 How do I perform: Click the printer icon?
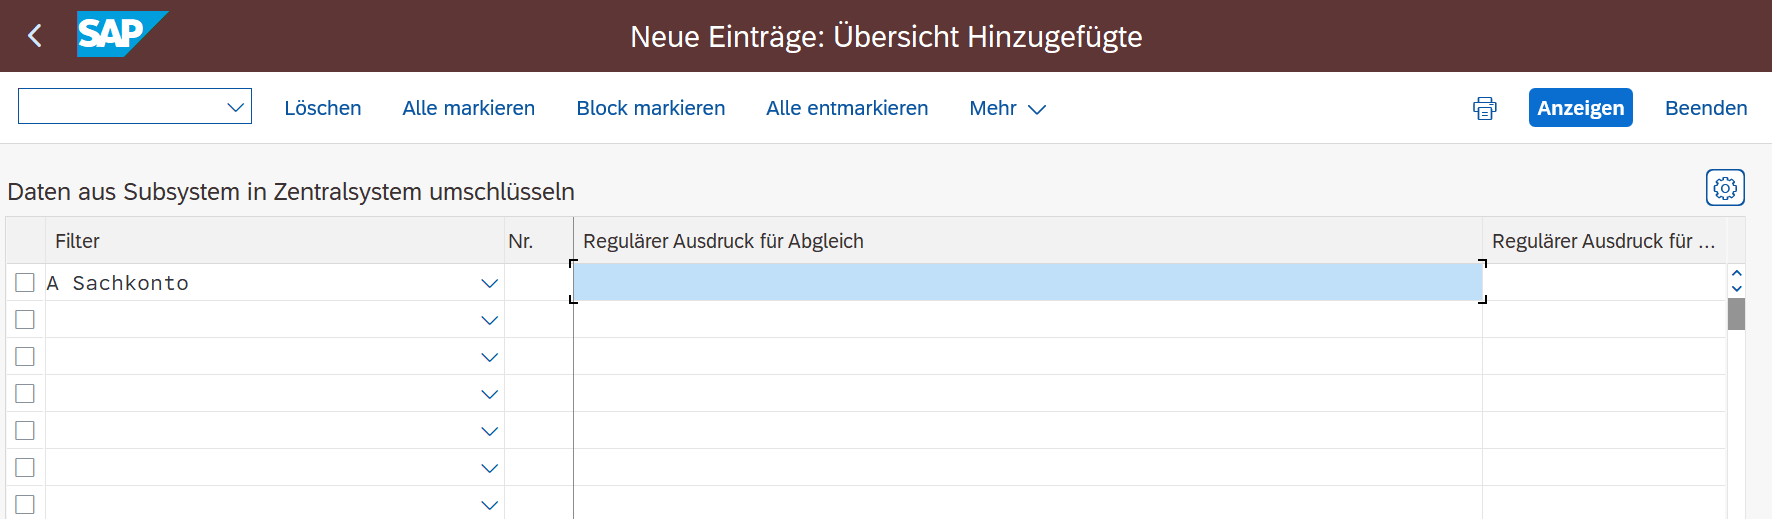tap(1485, 108)
